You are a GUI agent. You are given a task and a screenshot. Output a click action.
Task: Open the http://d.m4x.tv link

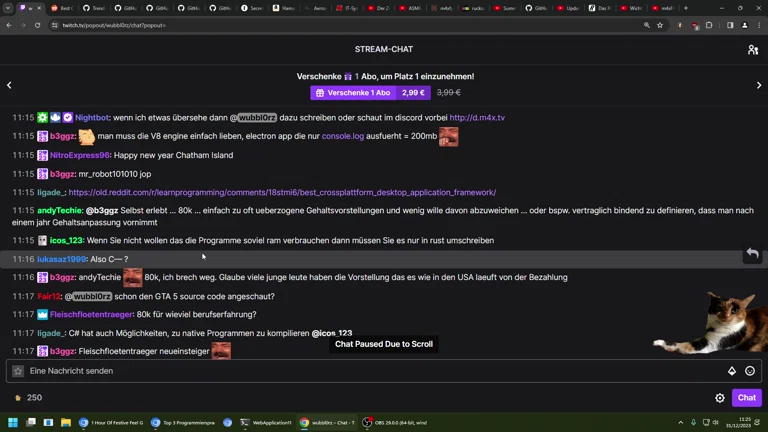pyautogui.click(x=477, y=118)
